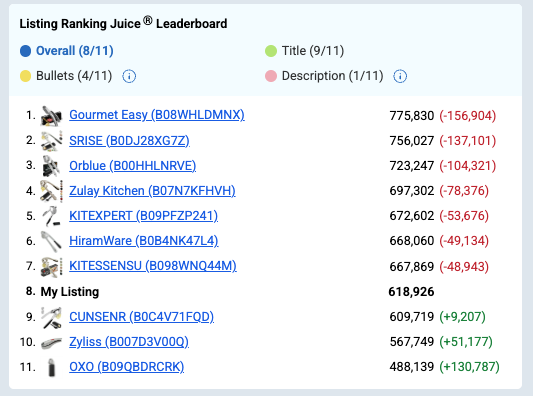Click KITEXPERT score 672,602
Screen dimensions: 533x396
click(x=412, y=216)
